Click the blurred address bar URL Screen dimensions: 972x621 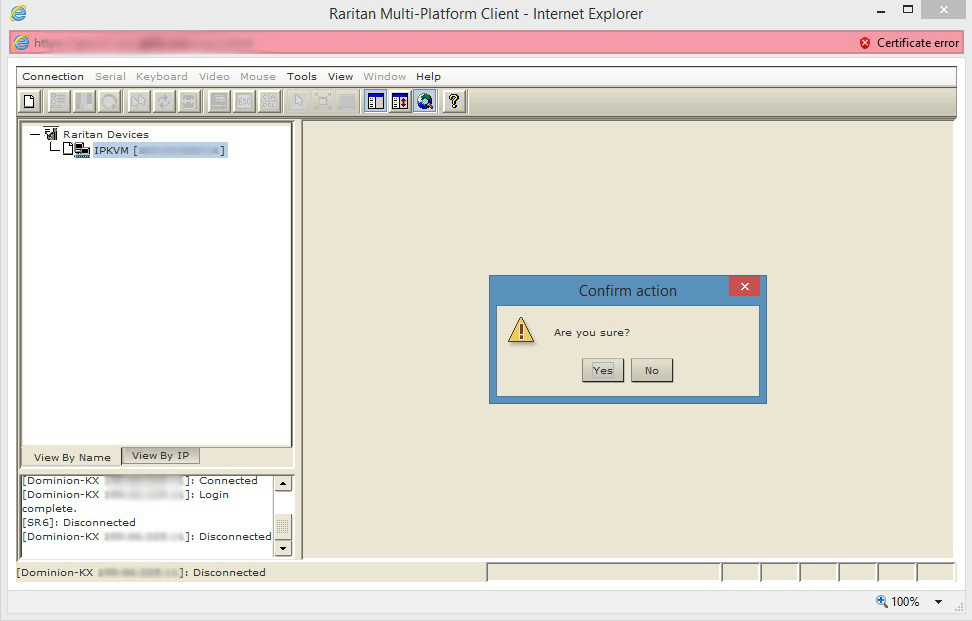[143, 43]
